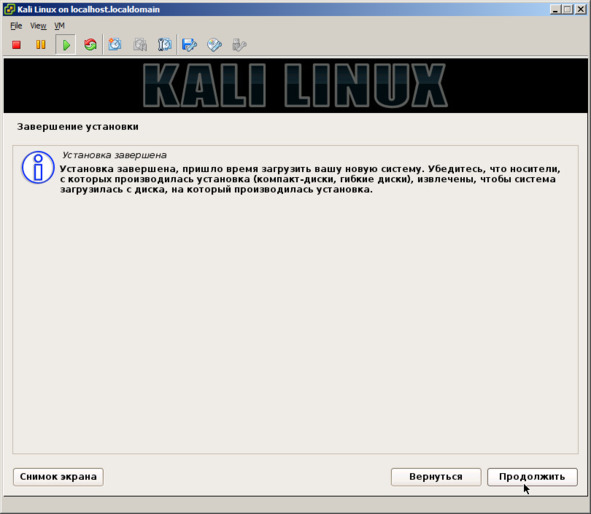Image resolution: width=591 pixels, height=514 pixels.
Task: Click the grayed revert-to-snapshot icon
Action: point(140,45)
